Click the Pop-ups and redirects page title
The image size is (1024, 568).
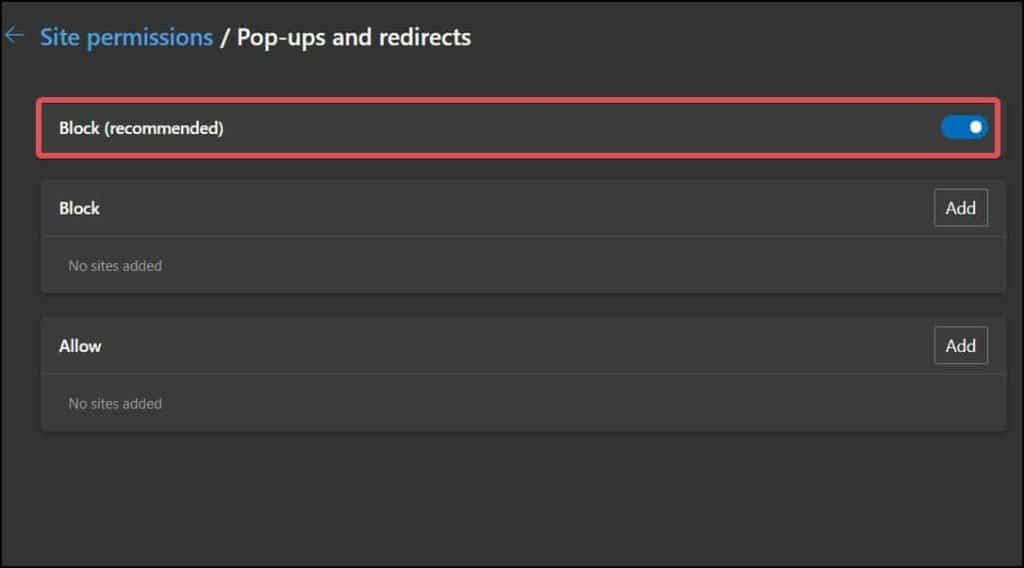pos(354,37)
